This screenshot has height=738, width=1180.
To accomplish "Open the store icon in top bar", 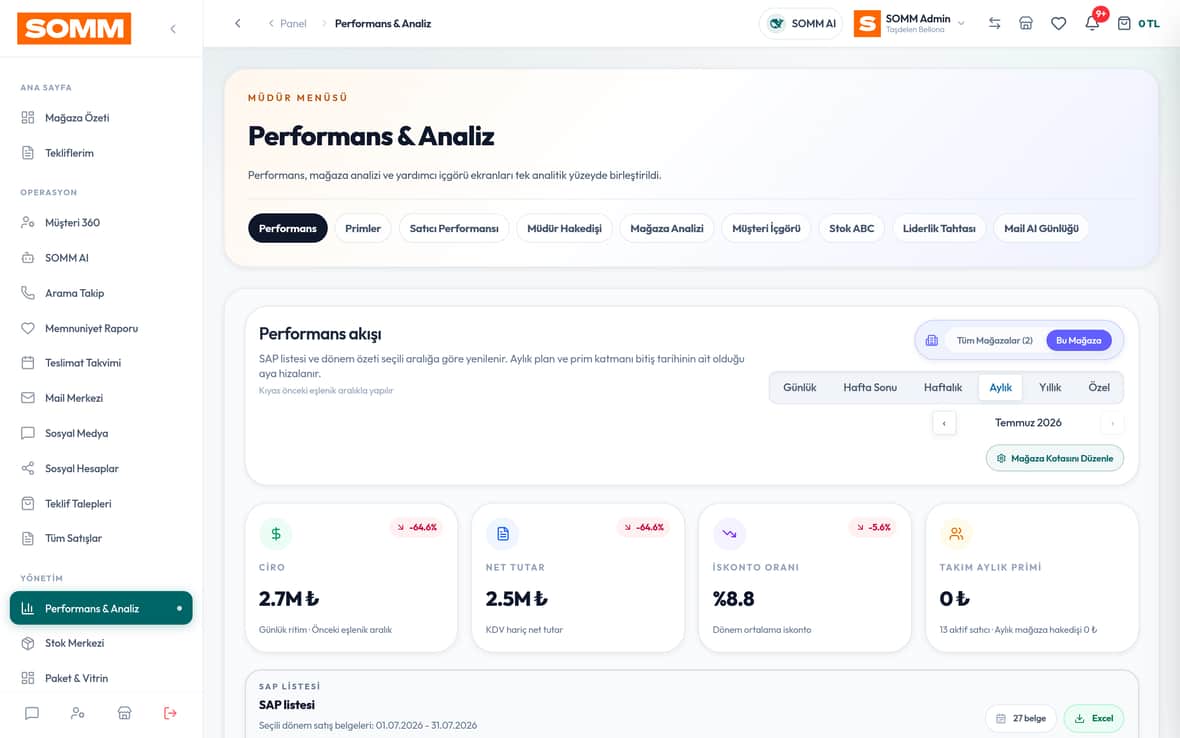I will pyautogui.click(x=1026, y=23).
